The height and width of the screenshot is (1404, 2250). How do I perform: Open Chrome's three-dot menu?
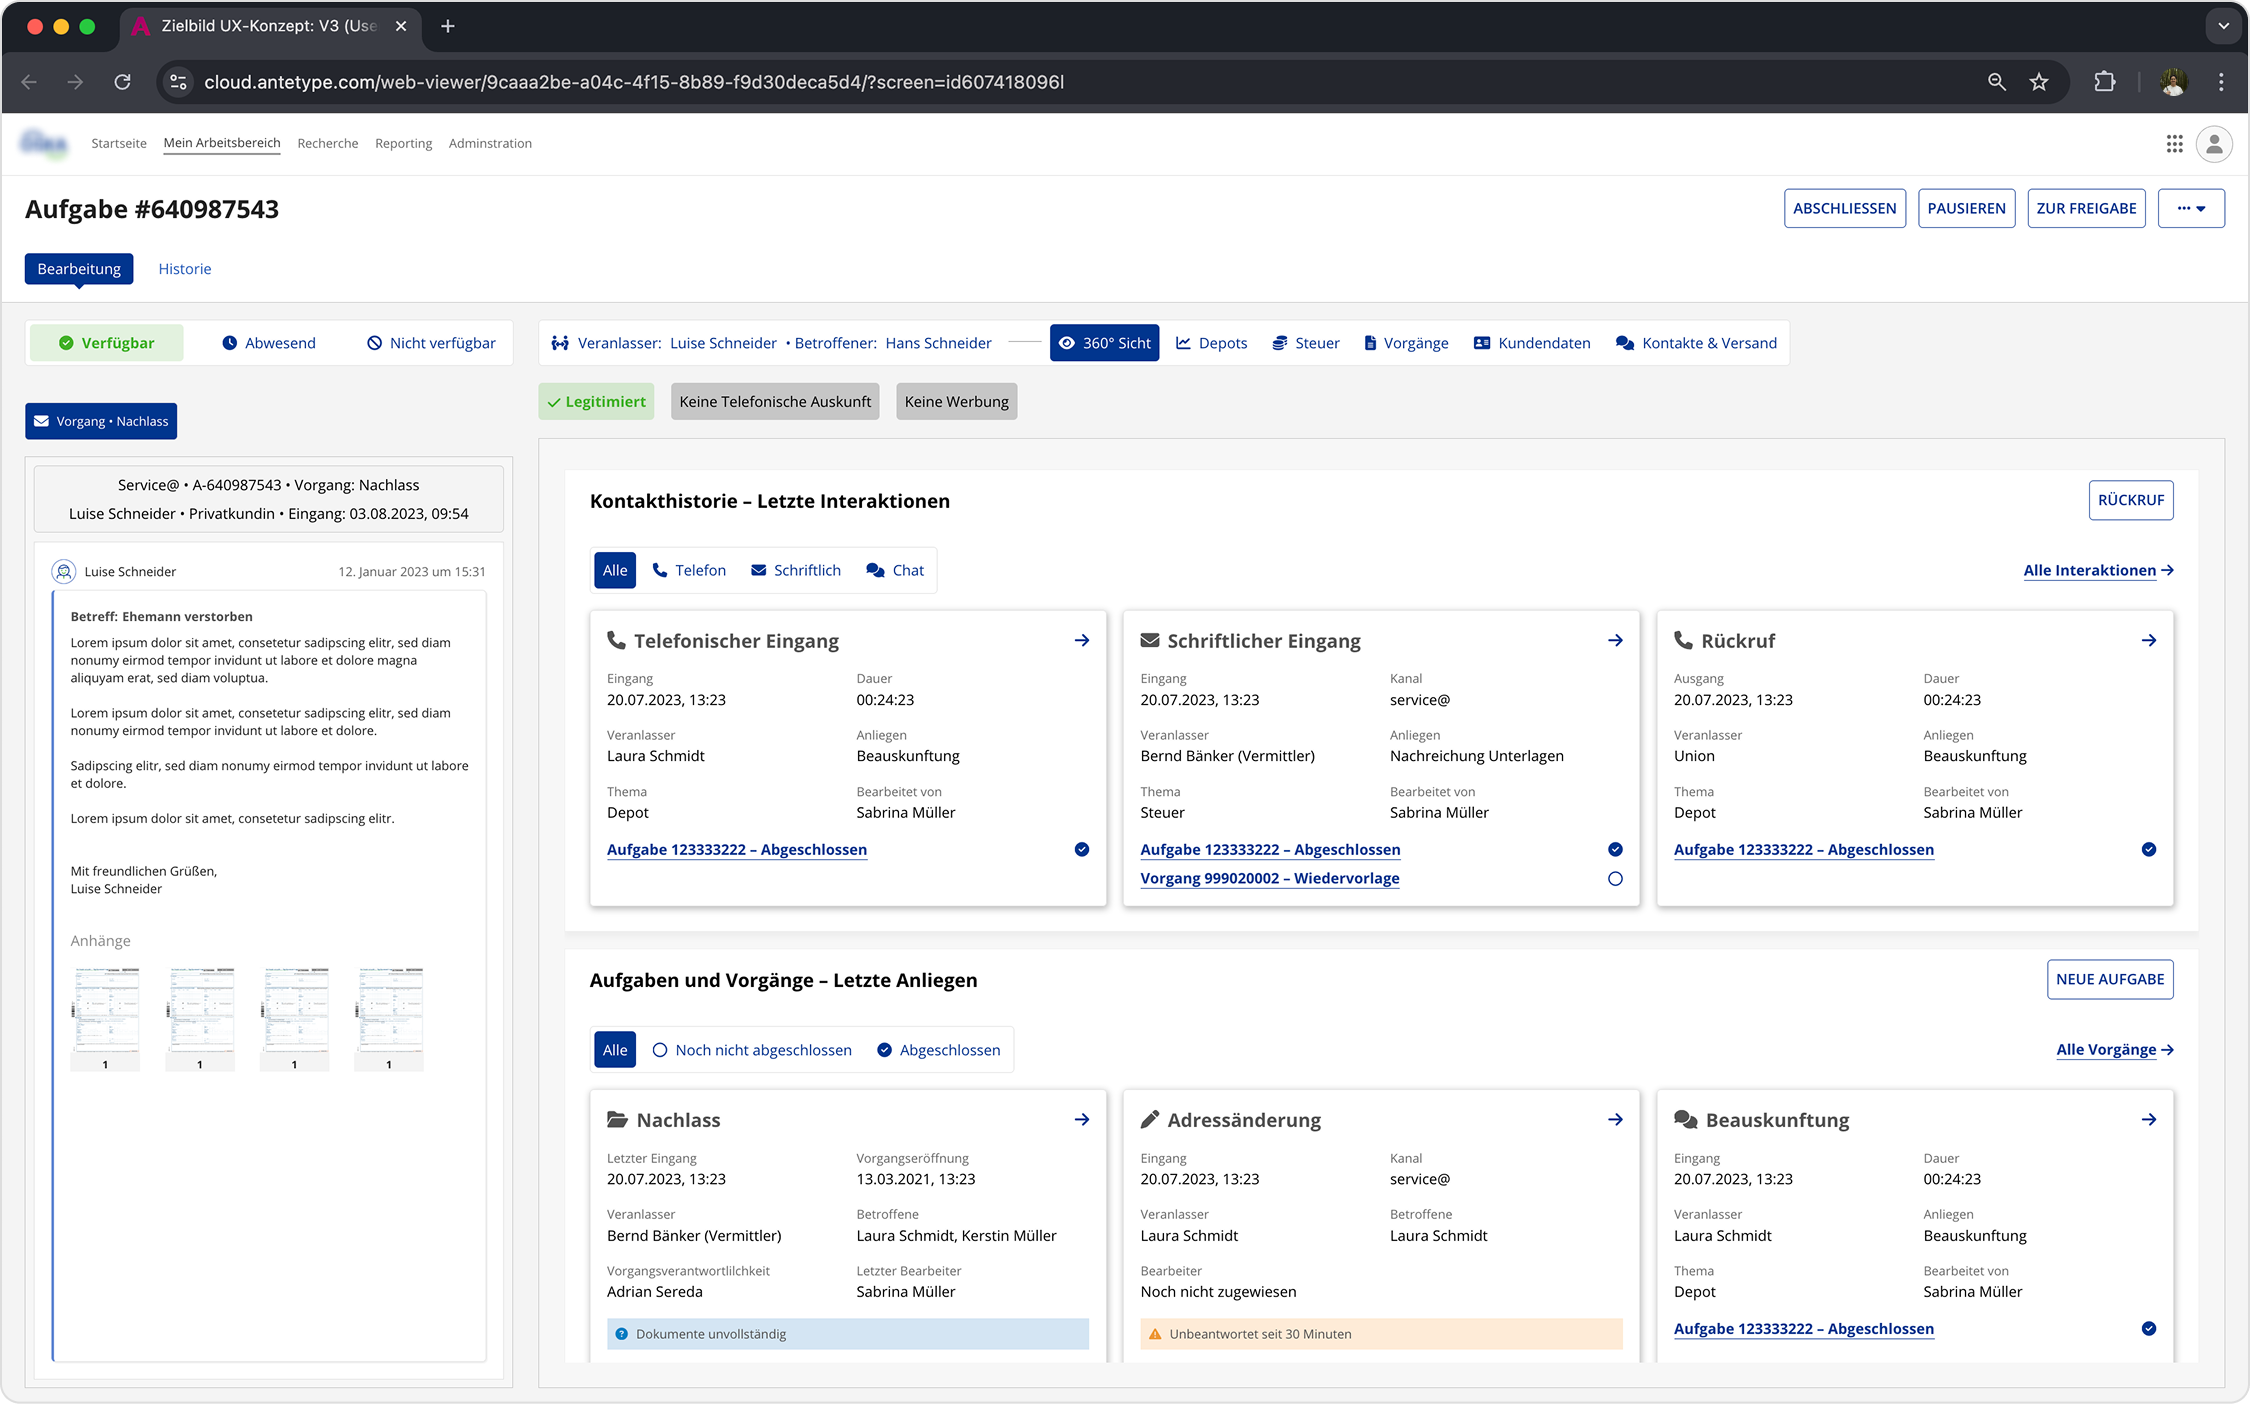(2221, 82)
